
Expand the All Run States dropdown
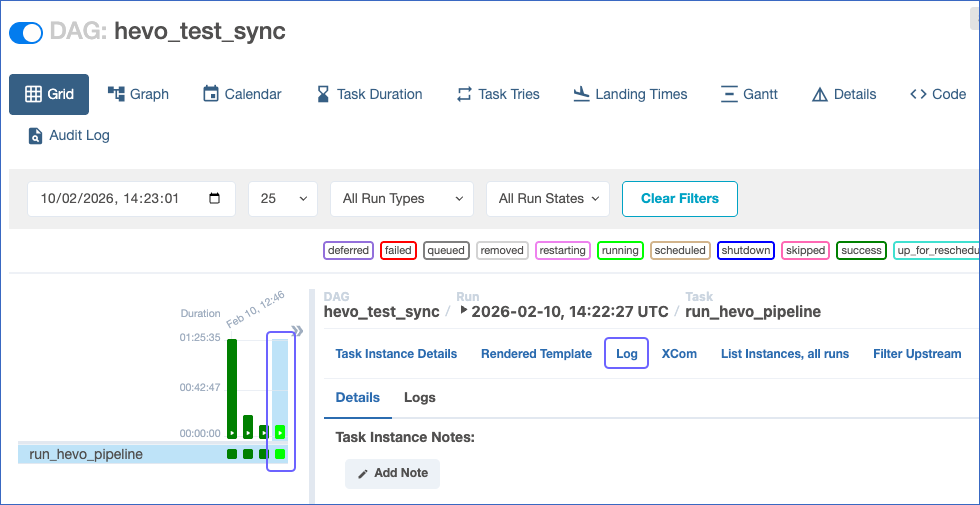pos(548,199)
